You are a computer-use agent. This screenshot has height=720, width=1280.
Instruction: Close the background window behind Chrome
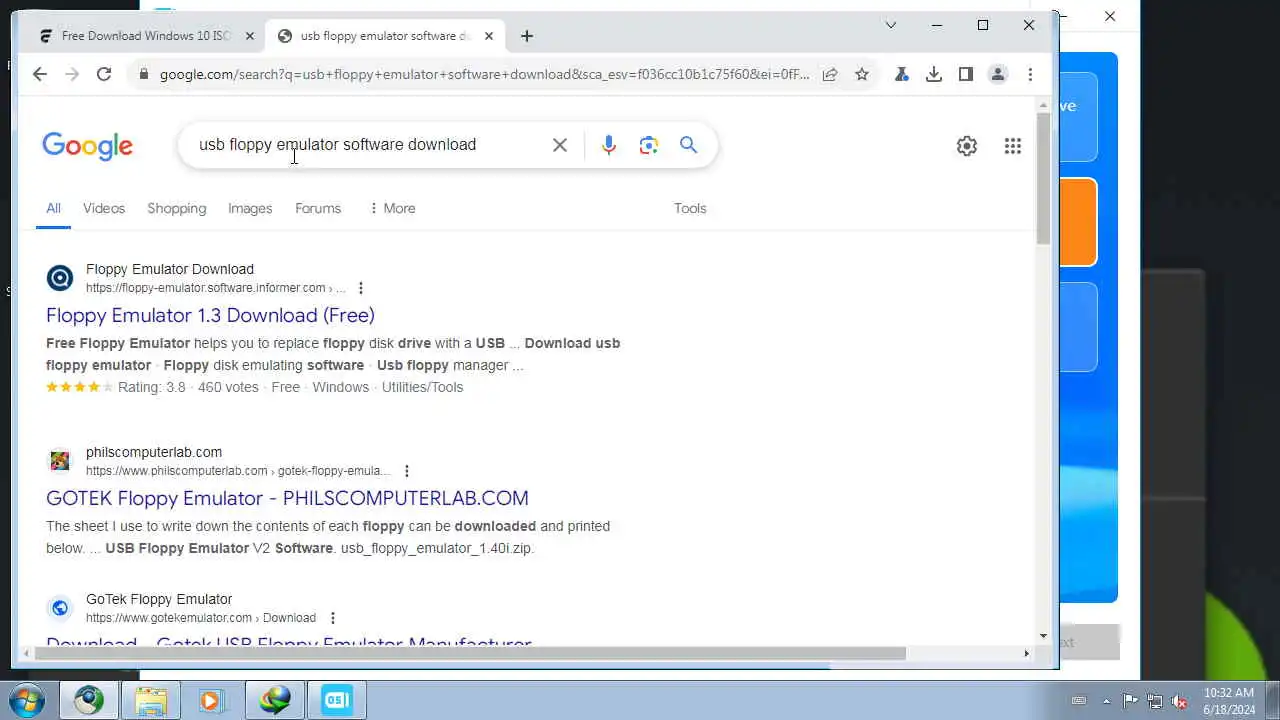[1110, 16]
